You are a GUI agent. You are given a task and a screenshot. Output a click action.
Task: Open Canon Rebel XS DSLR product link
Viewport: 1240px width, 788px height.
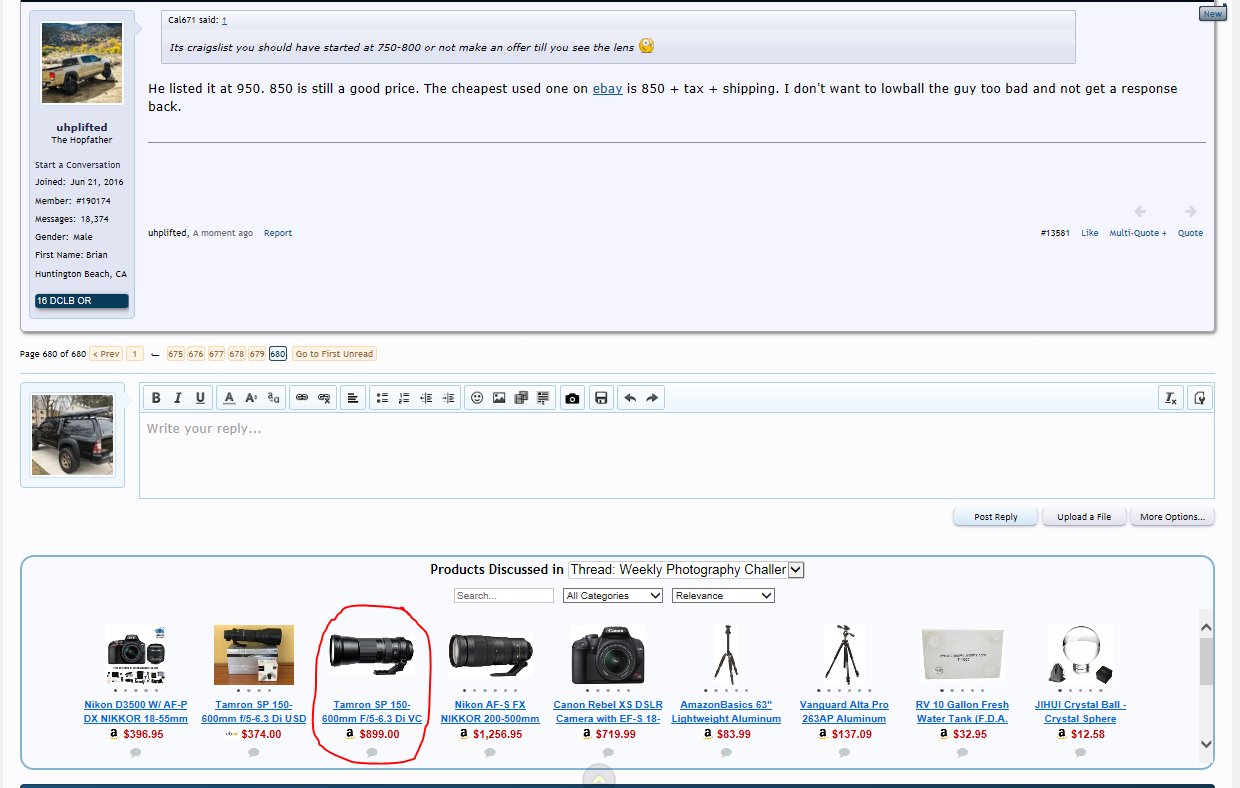608,711
